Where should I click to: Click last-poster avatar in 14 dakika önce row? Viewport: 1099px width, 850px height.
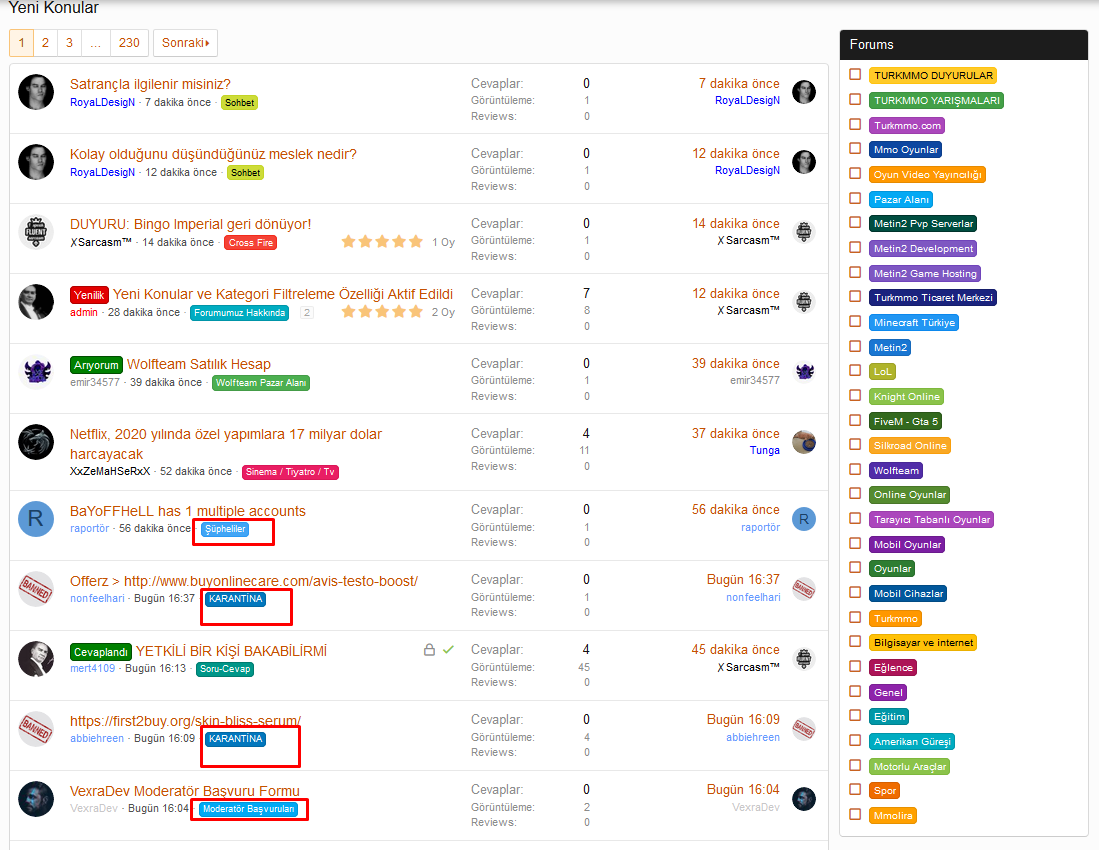point(804,232)
